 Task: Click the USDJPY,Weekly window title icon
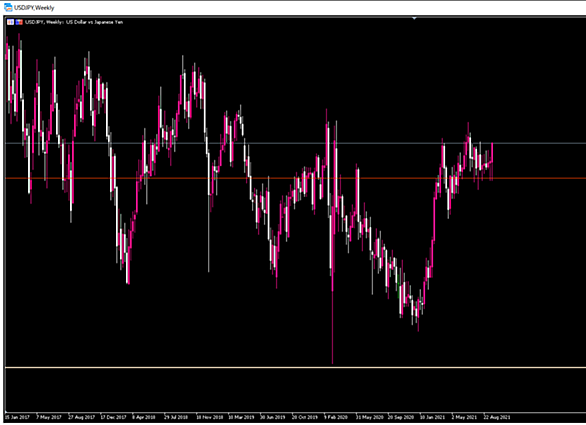[7, 7]
